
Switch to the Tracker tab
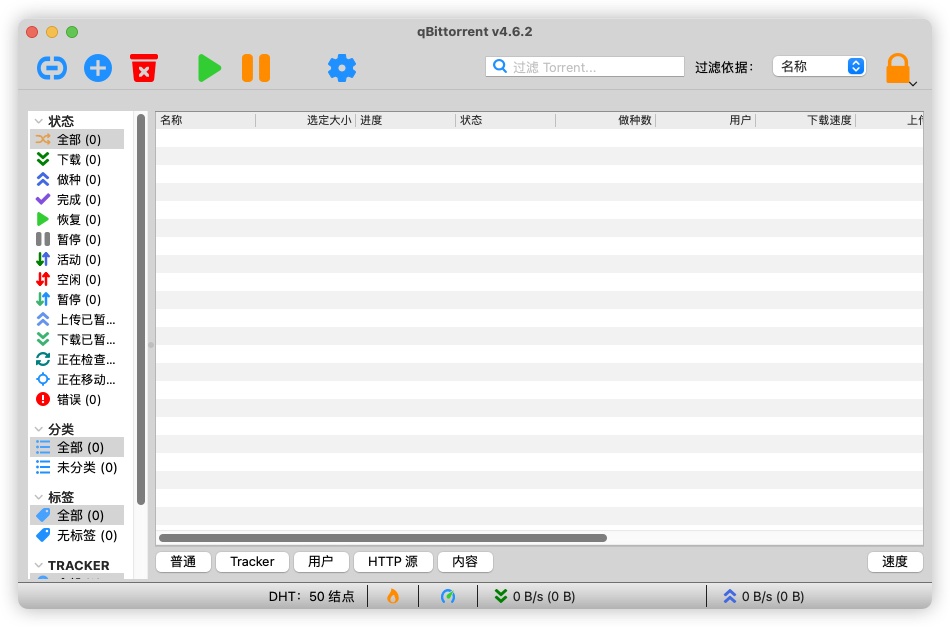coord(252,562)
